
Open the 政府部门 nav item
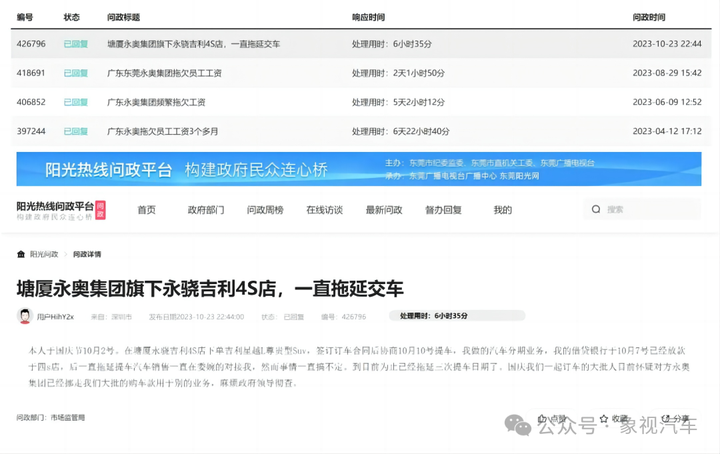(x=206, y=210)
